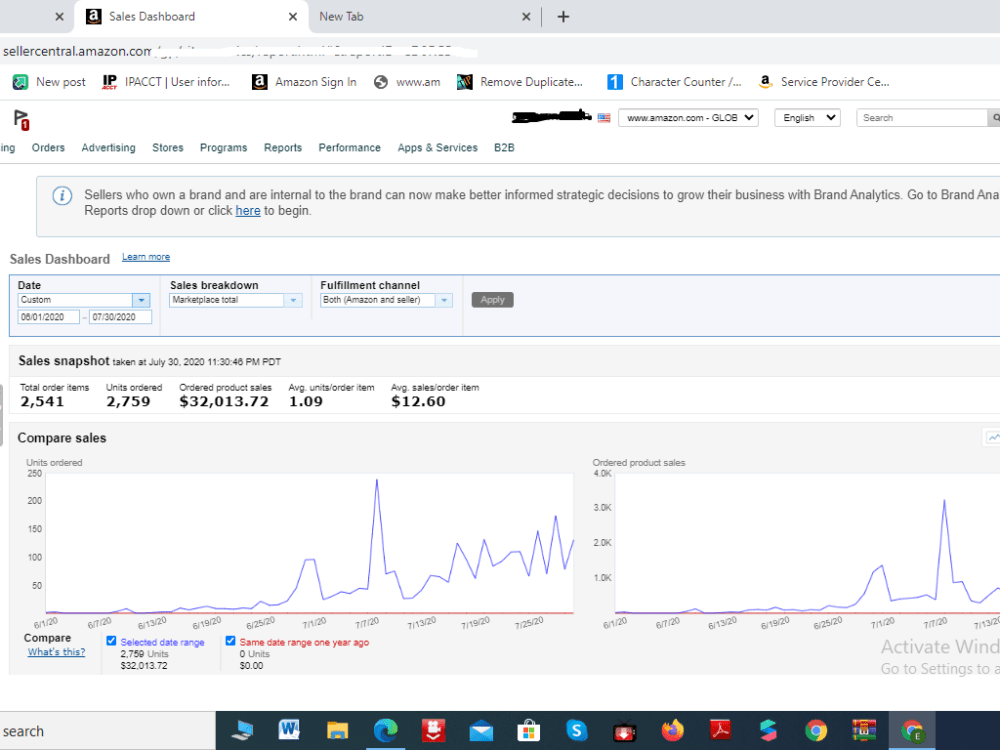The height and width of the screenshot is (750, 1000).
Task: Open the Orders menu
Action: click(48, 148)
